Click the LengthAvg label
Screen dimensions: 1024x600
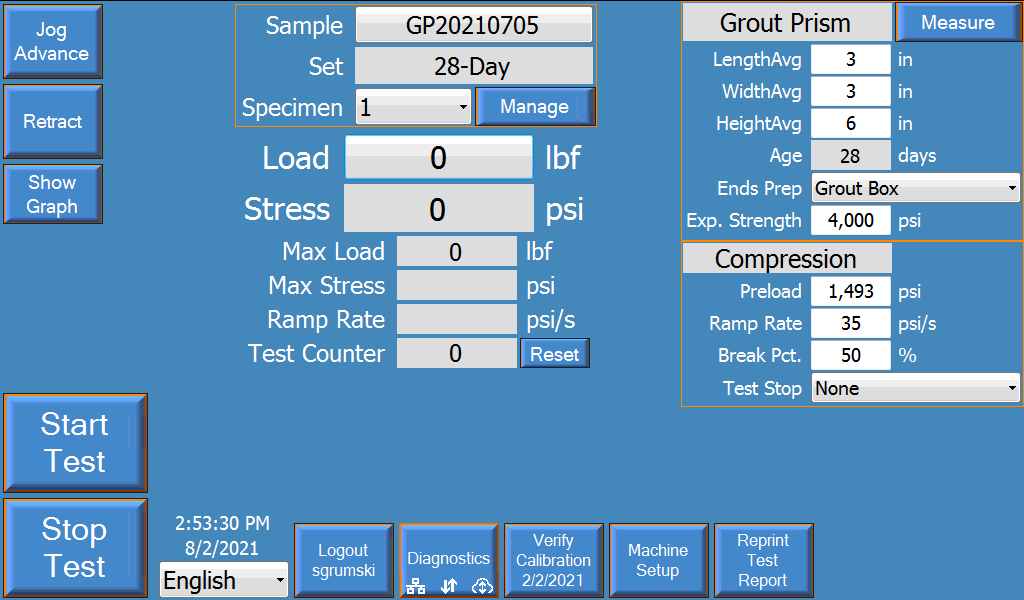coord(757,60)
